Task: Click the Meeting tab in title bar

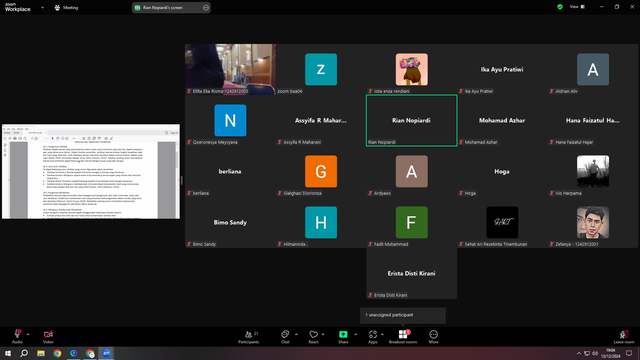Action: click(67, 7)
